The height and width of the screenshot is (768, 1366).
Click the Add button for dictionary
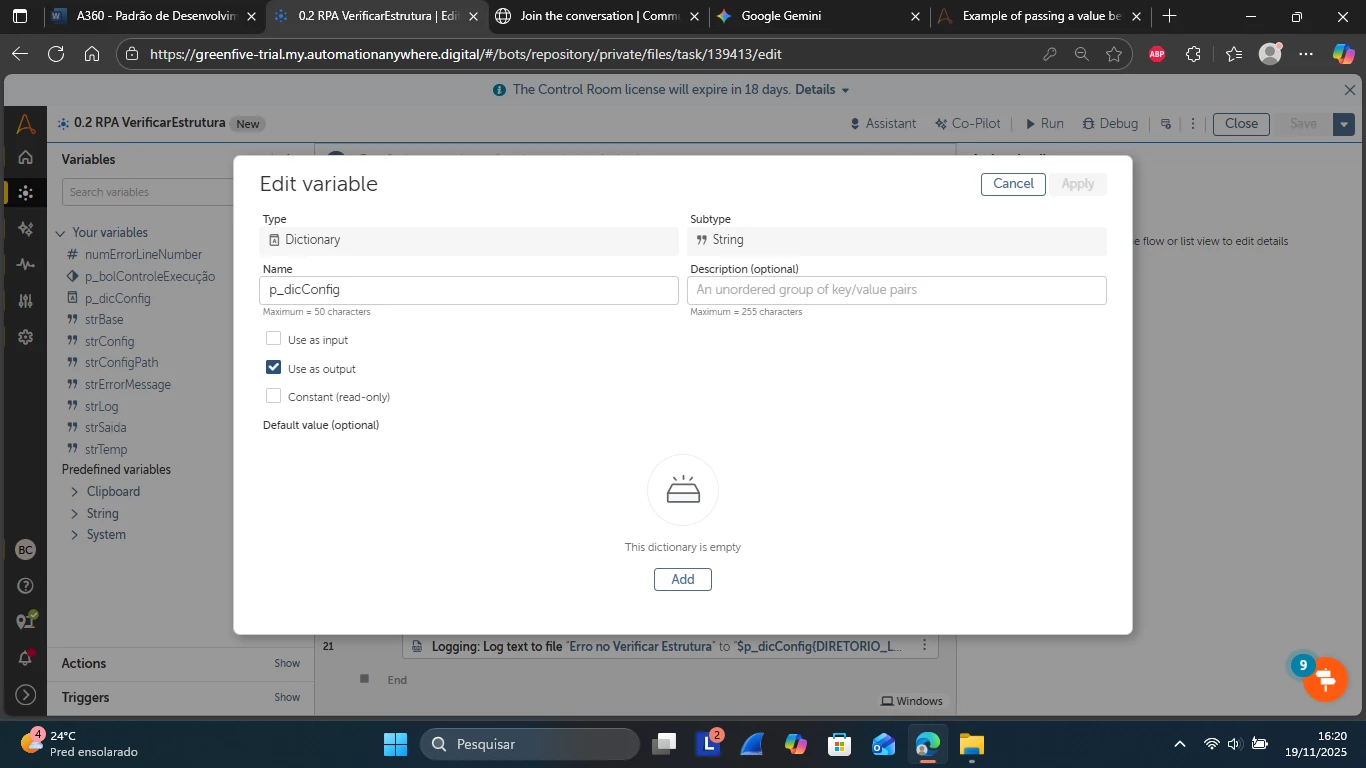683,579
